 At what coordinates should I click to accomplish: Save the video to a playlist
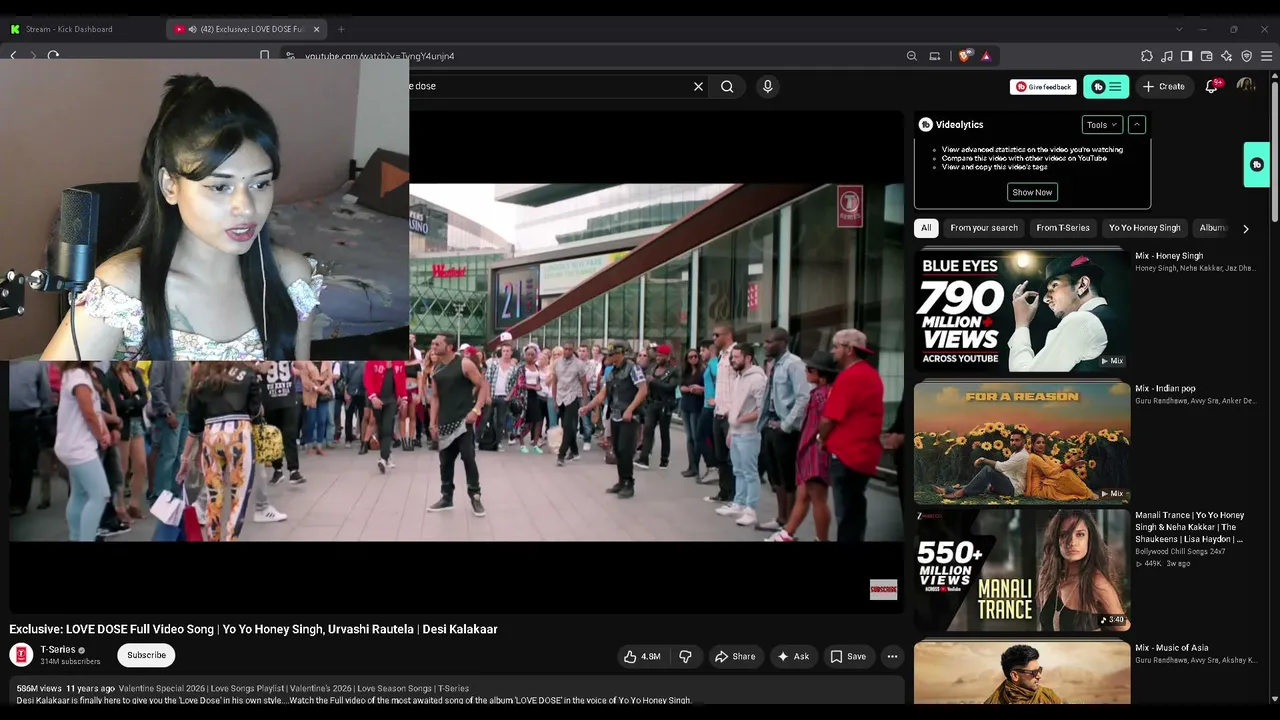point(848,657)
